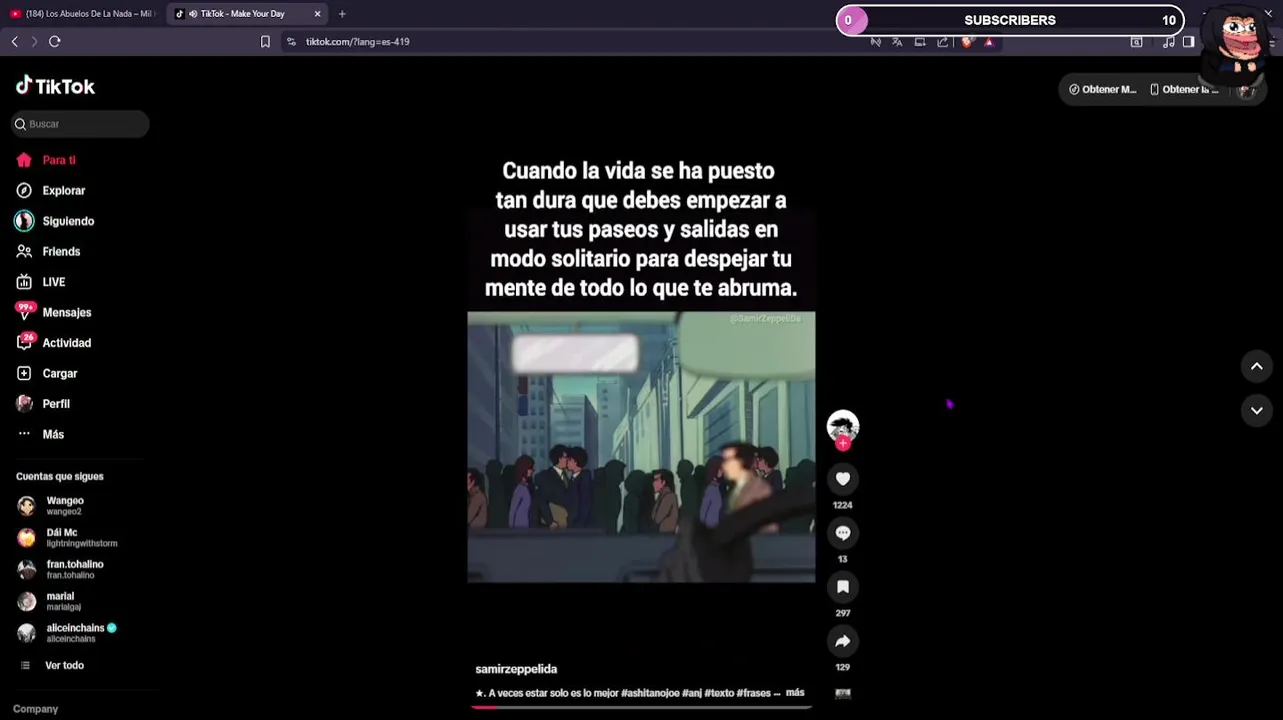Expand the caption by clicking más
This screenshot has height=720, width=1283.
[795, 692]
